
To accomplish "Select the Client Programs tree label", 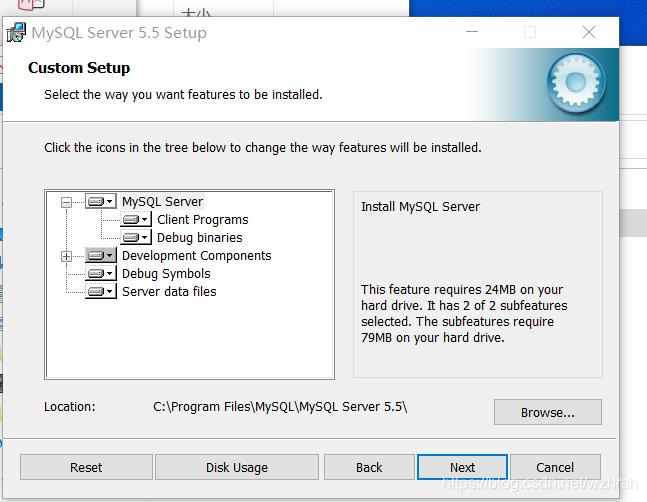I will point(203,220).
